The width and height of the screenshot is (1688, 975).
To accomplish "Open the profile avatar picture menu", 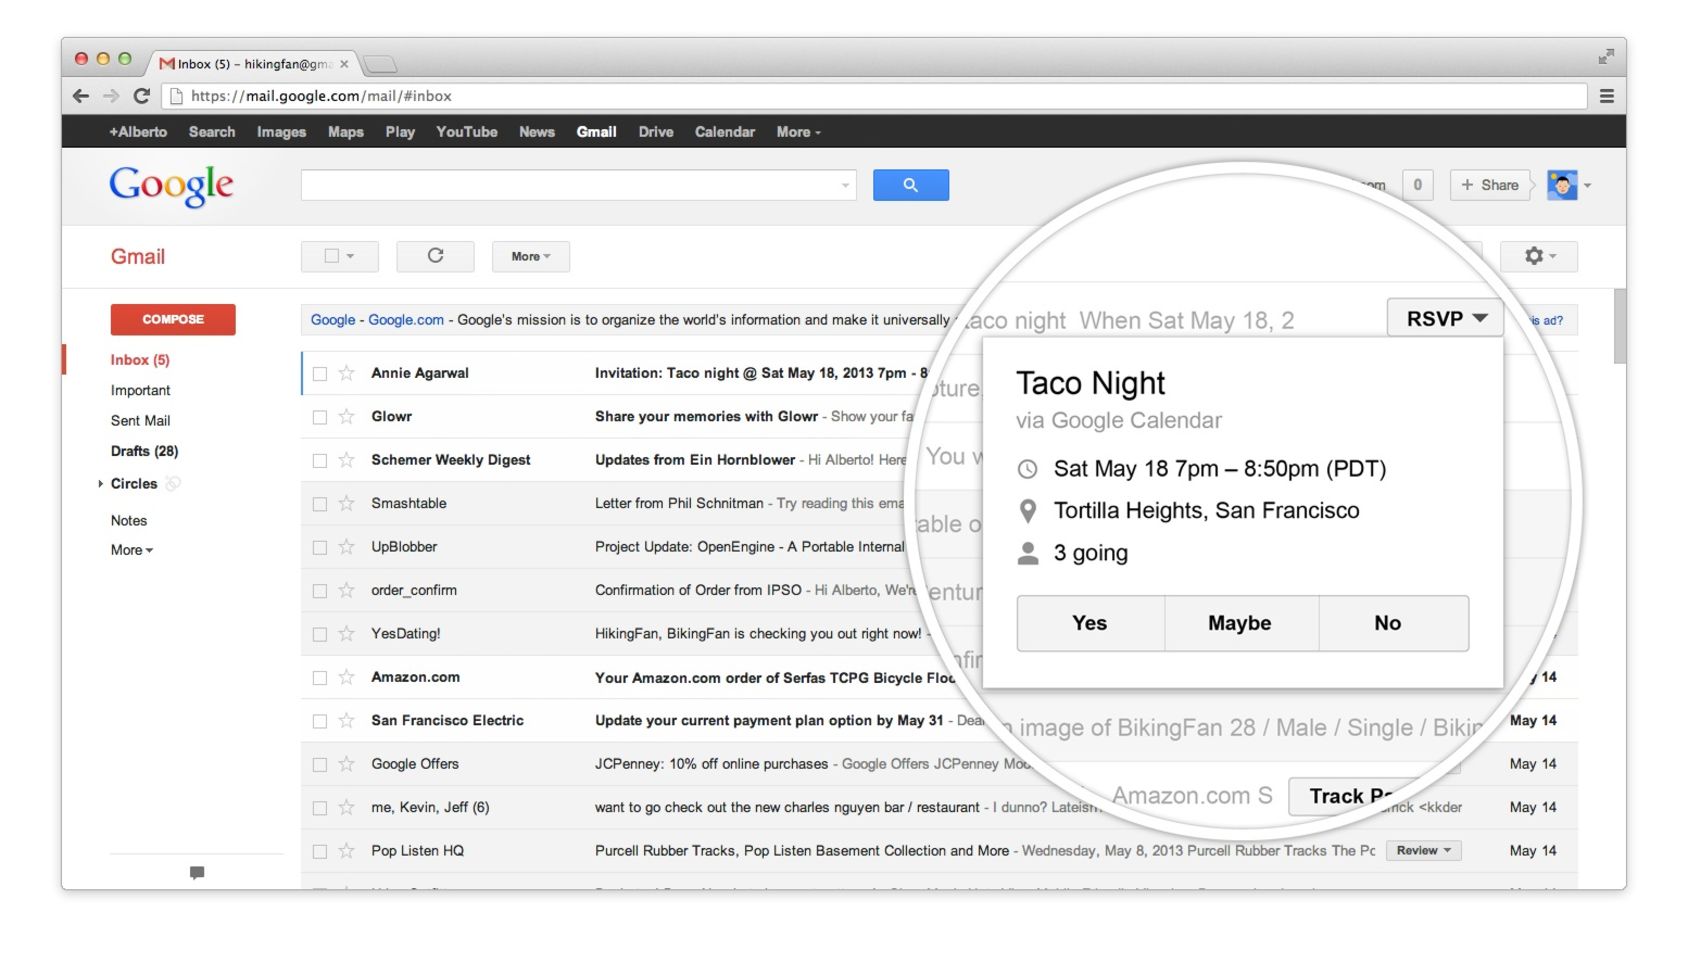I will pyautogui.click(x=1562, y=185).
